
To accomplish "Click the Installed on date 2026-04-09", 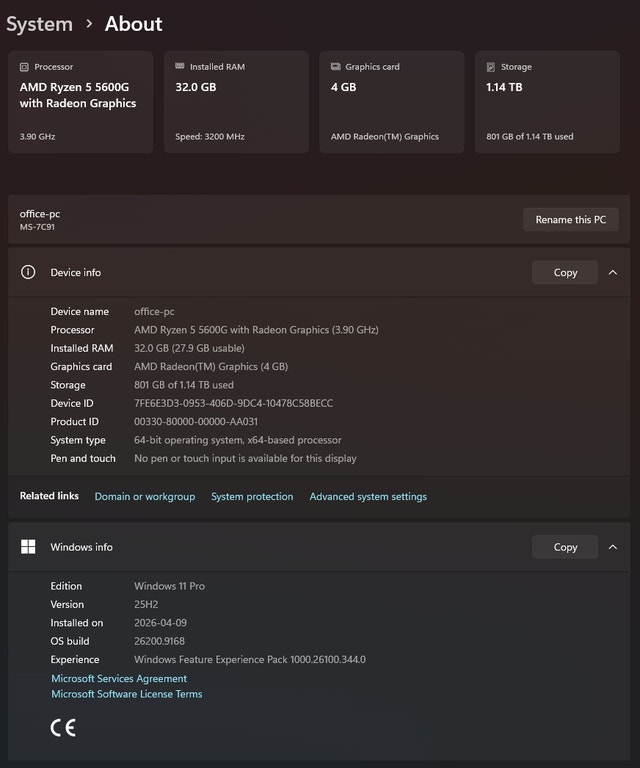I will coord(160,623).
